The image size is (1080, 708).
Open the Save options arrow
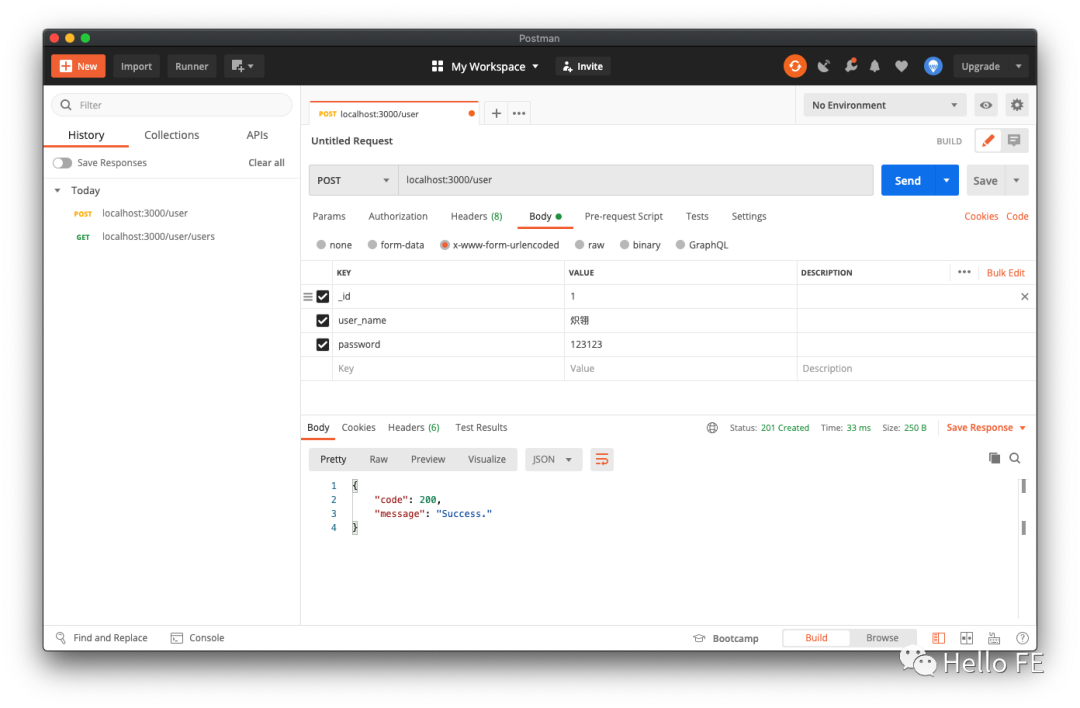pyautogui.click(x=1017, y=180)
